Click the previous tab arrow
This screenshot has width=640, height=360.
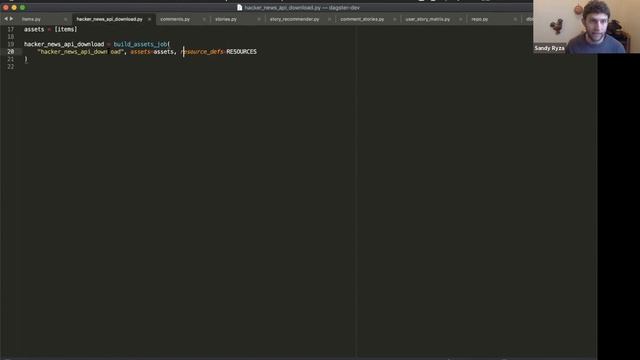pyautogui.click(x=6, y=19)
